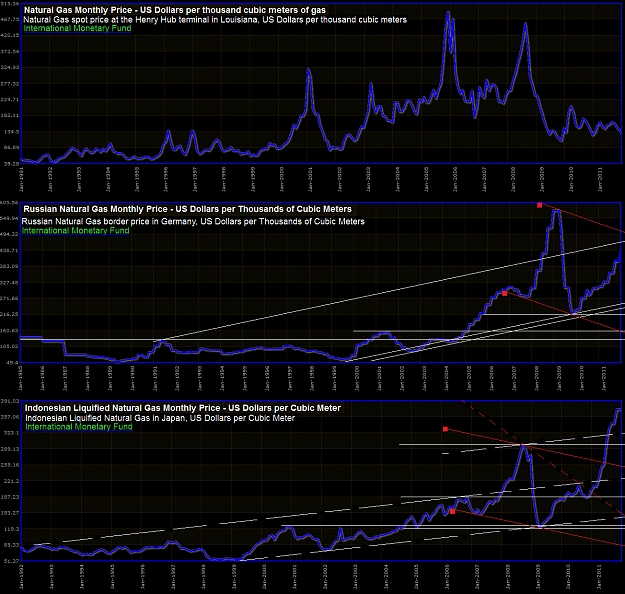This screenshot has width=625, height=594.
Task: Click the 'Natural Gas Monthly Price' chart title
Action: coord(175,10)
